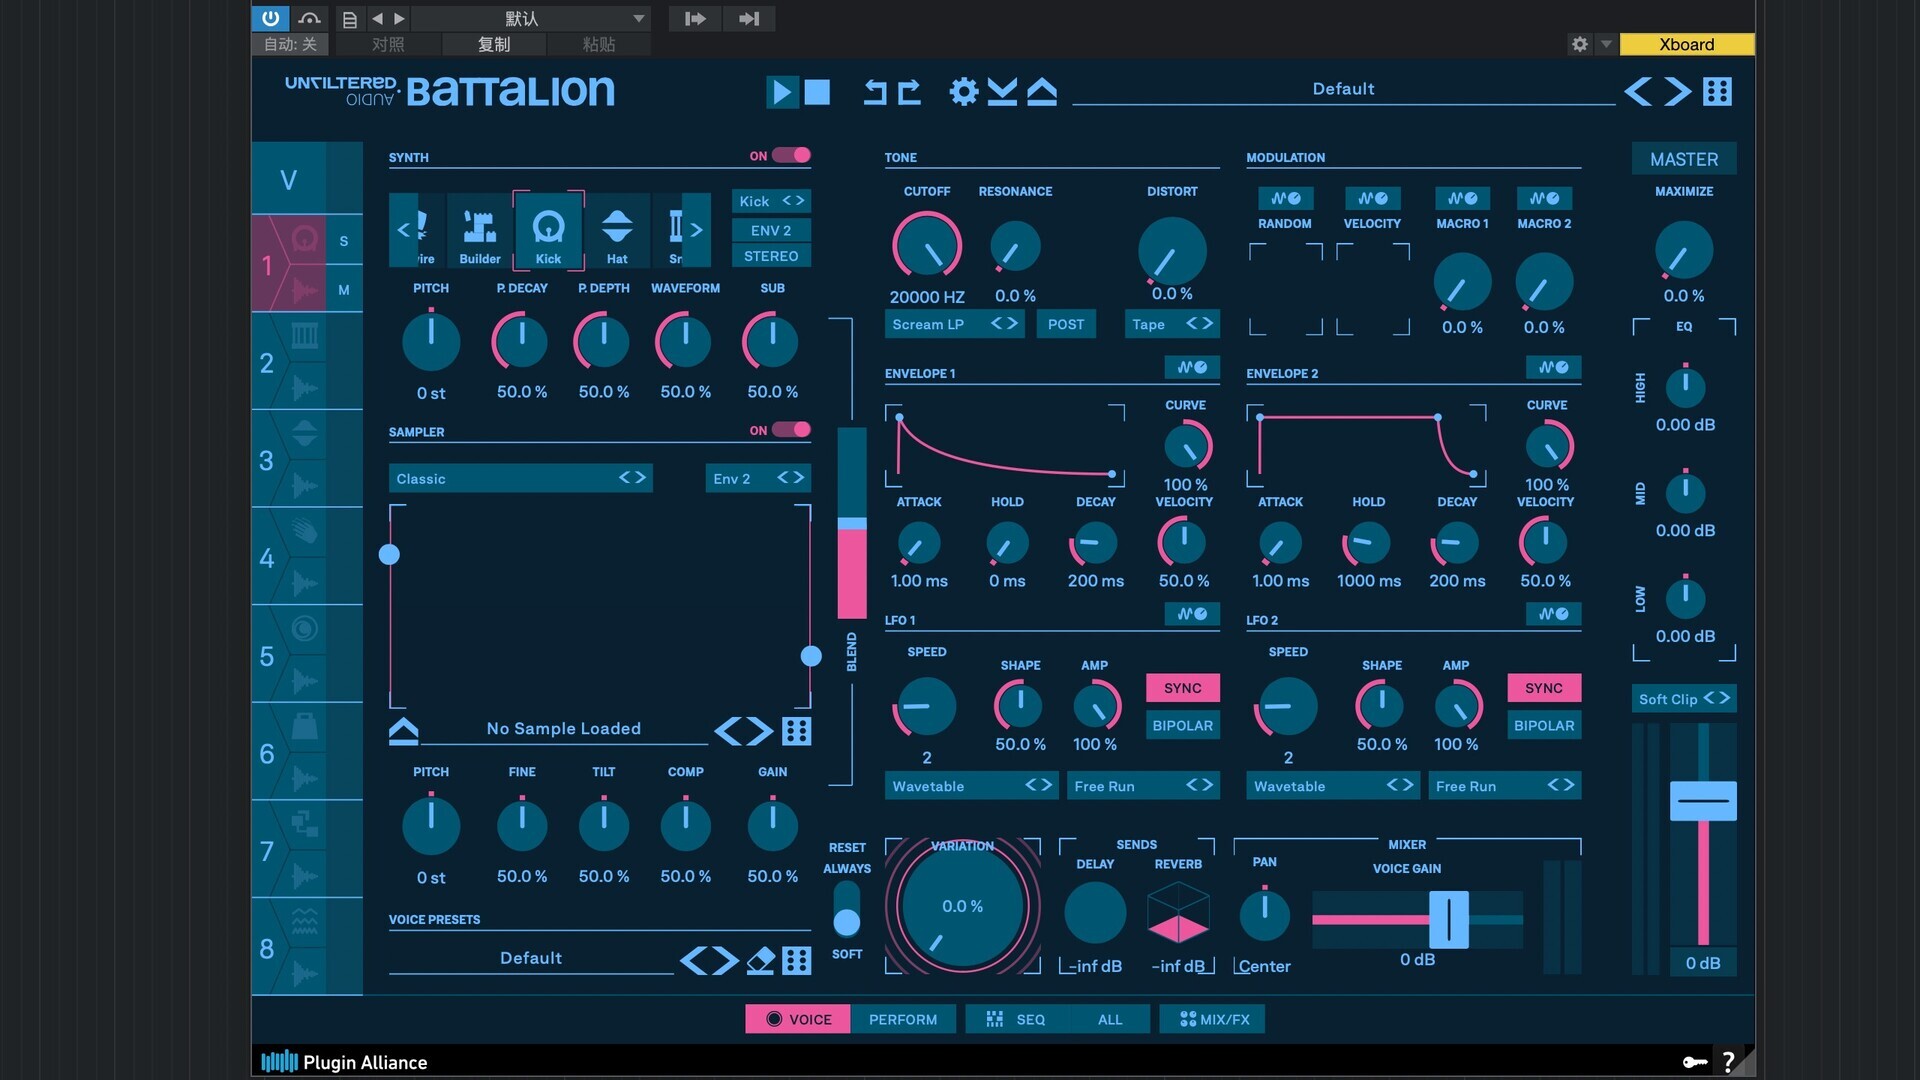Image resolution: width=1920 pixels, height=1080 pixels.
Task: Switch to the SEQ tab
Action: tap(1016, 1019)
